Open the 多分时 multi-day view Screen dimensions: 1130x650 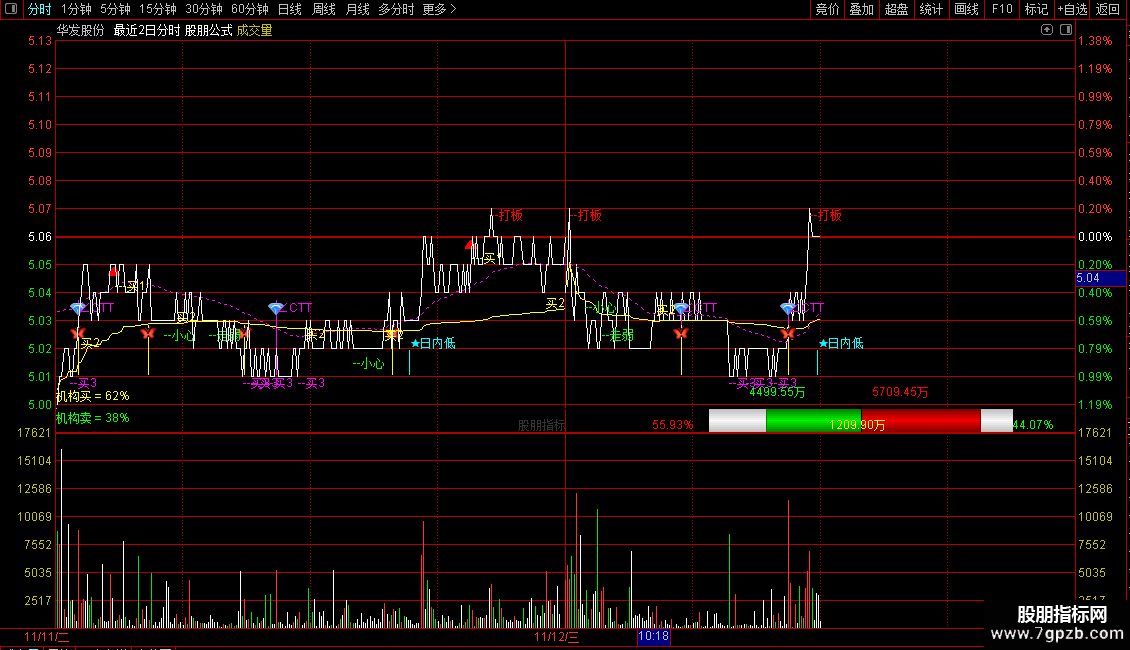click(x=396, y=9)
